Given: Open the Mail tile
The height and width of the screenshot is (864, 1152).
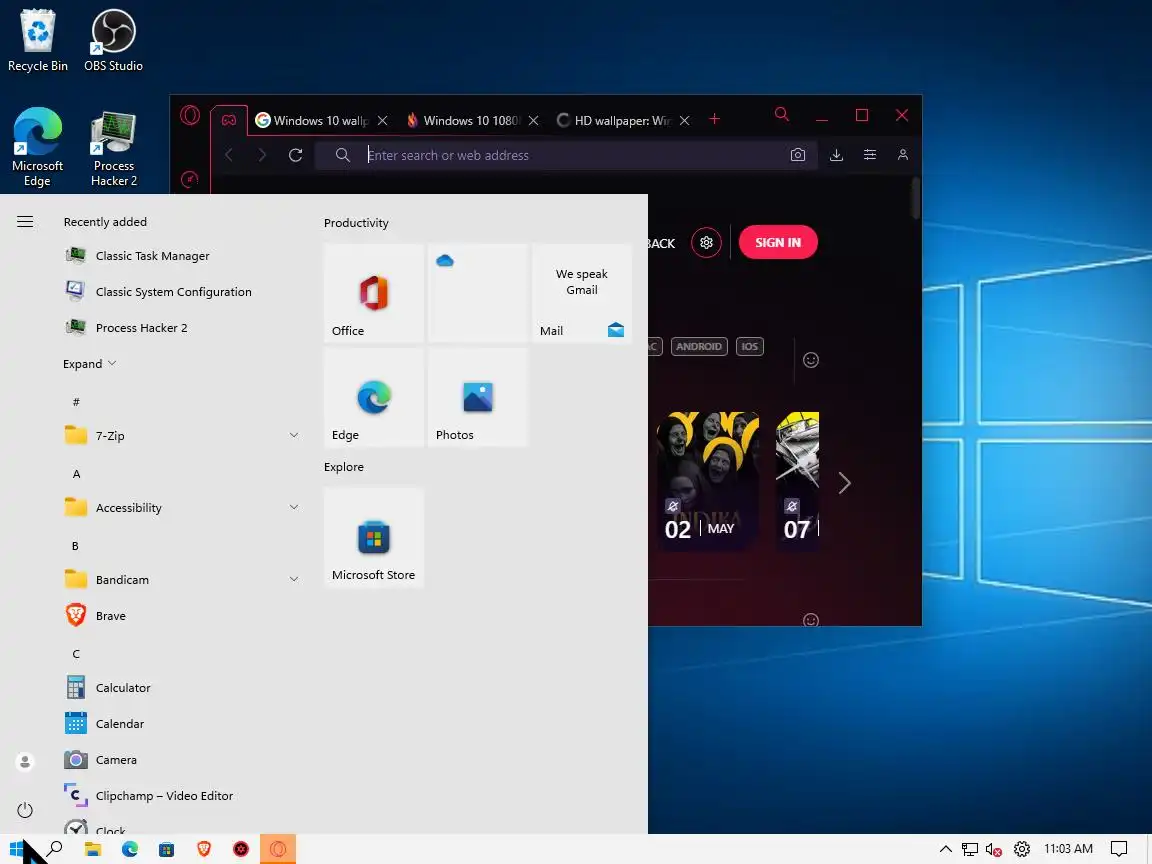Looking at the screenshot, I should tap(582, 293).
